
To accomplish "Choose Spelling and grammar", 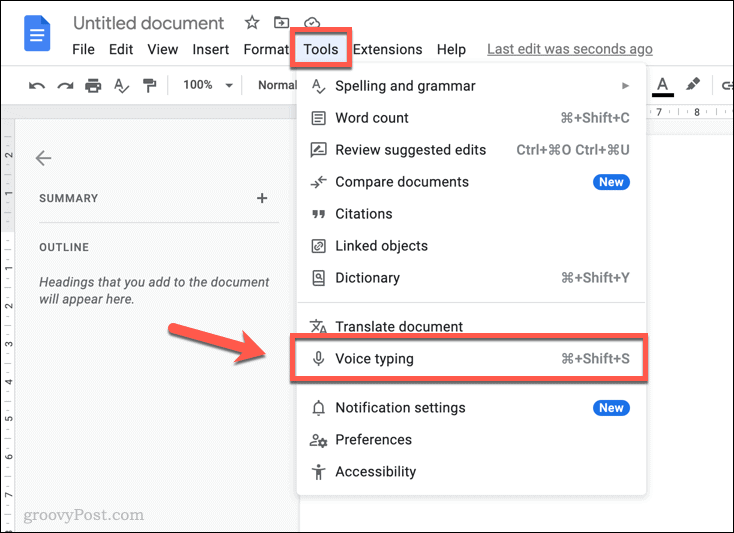I will coord(471,86).
